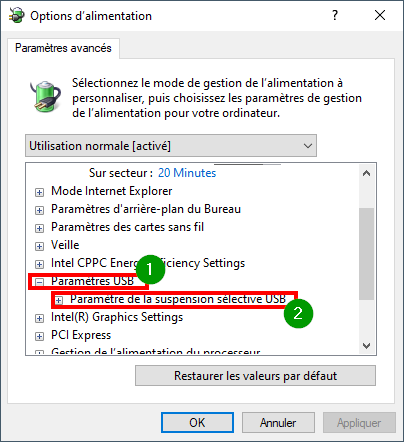Expand Intel(R) Graphics Settings node
This screenshot has height=442, width=404.
[39, 318]
